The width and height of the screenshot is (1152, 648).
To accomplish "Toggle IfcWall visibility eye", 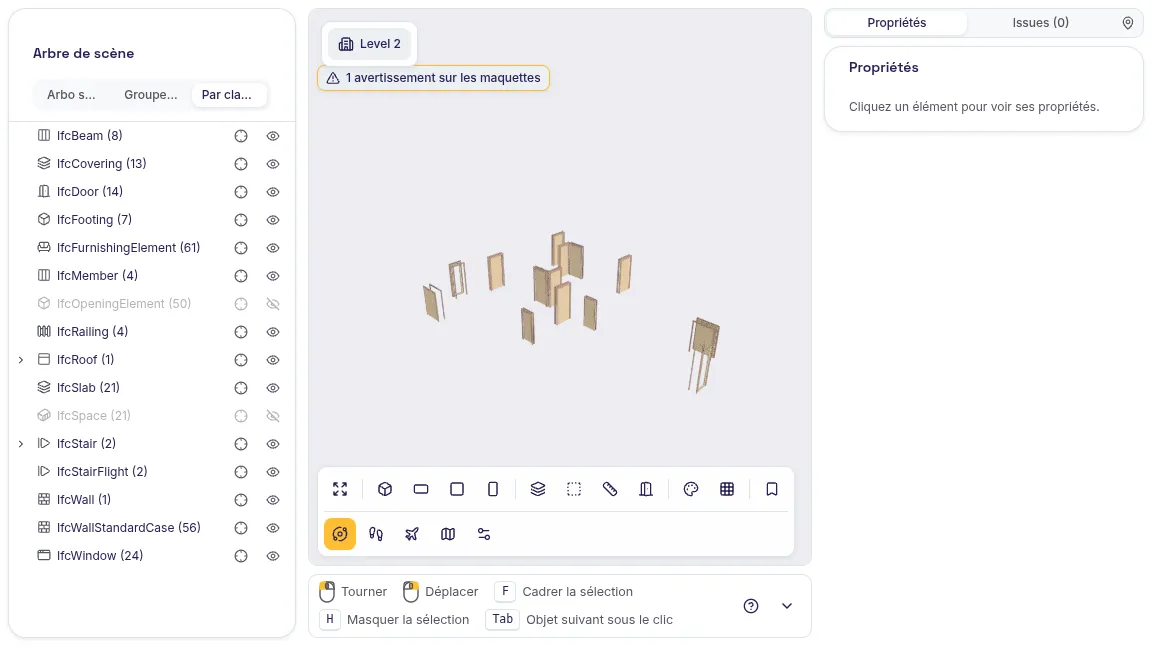I will coord(273,500).
